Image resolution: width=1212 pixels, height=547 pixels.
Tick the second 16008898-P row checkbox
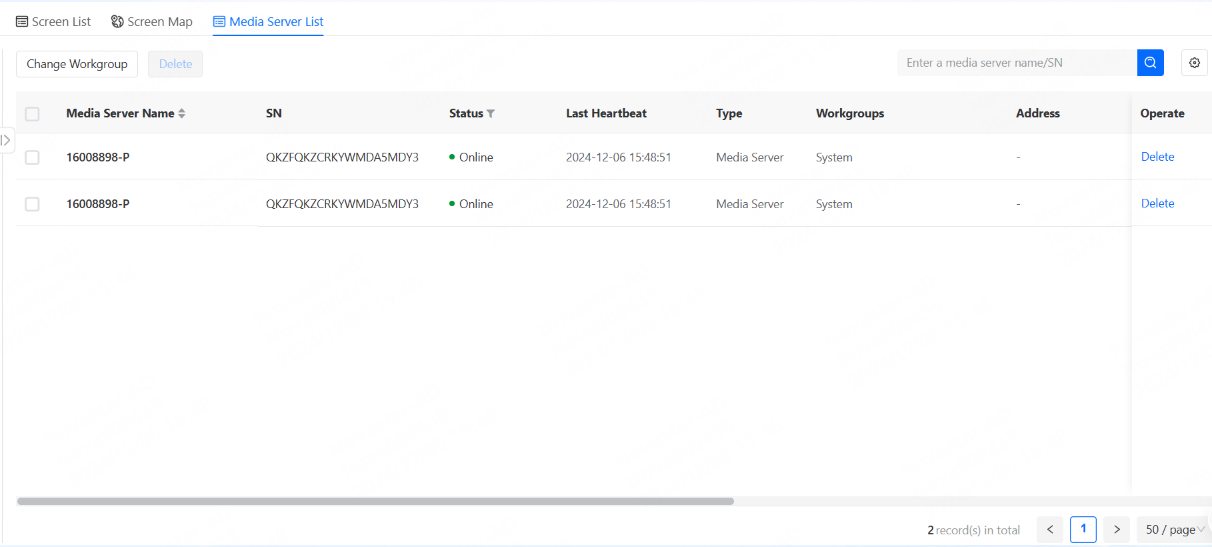click(x=32, y=204)
